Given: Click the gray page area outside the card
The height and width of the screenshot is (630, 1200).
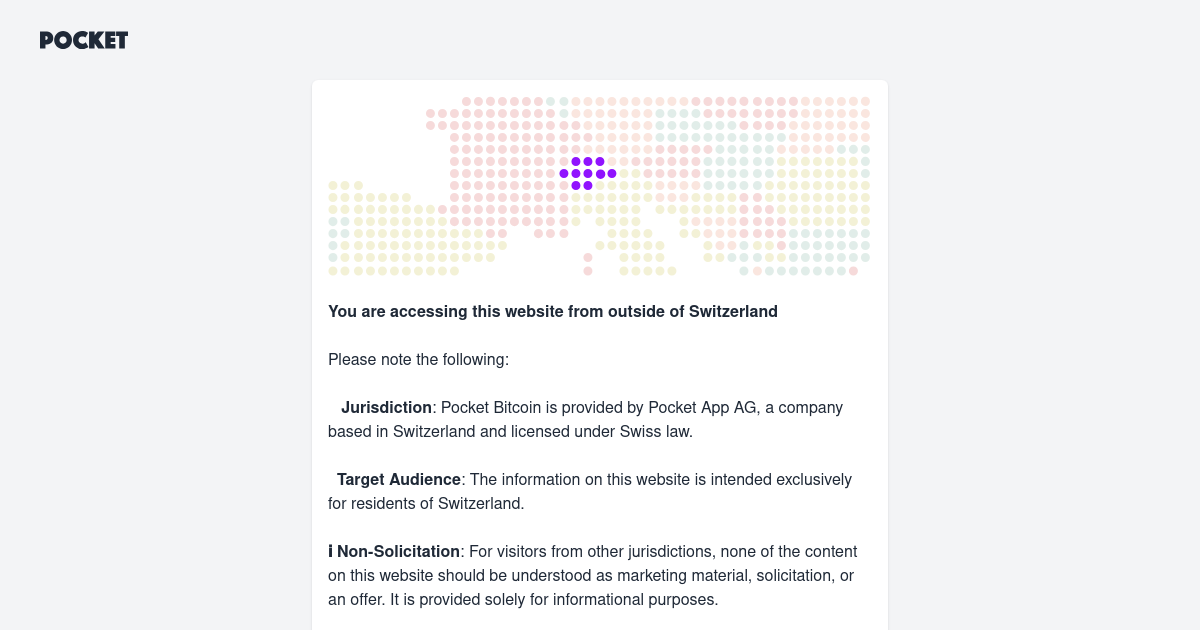Looking at the screenshot, I should (x=150, y=300).
